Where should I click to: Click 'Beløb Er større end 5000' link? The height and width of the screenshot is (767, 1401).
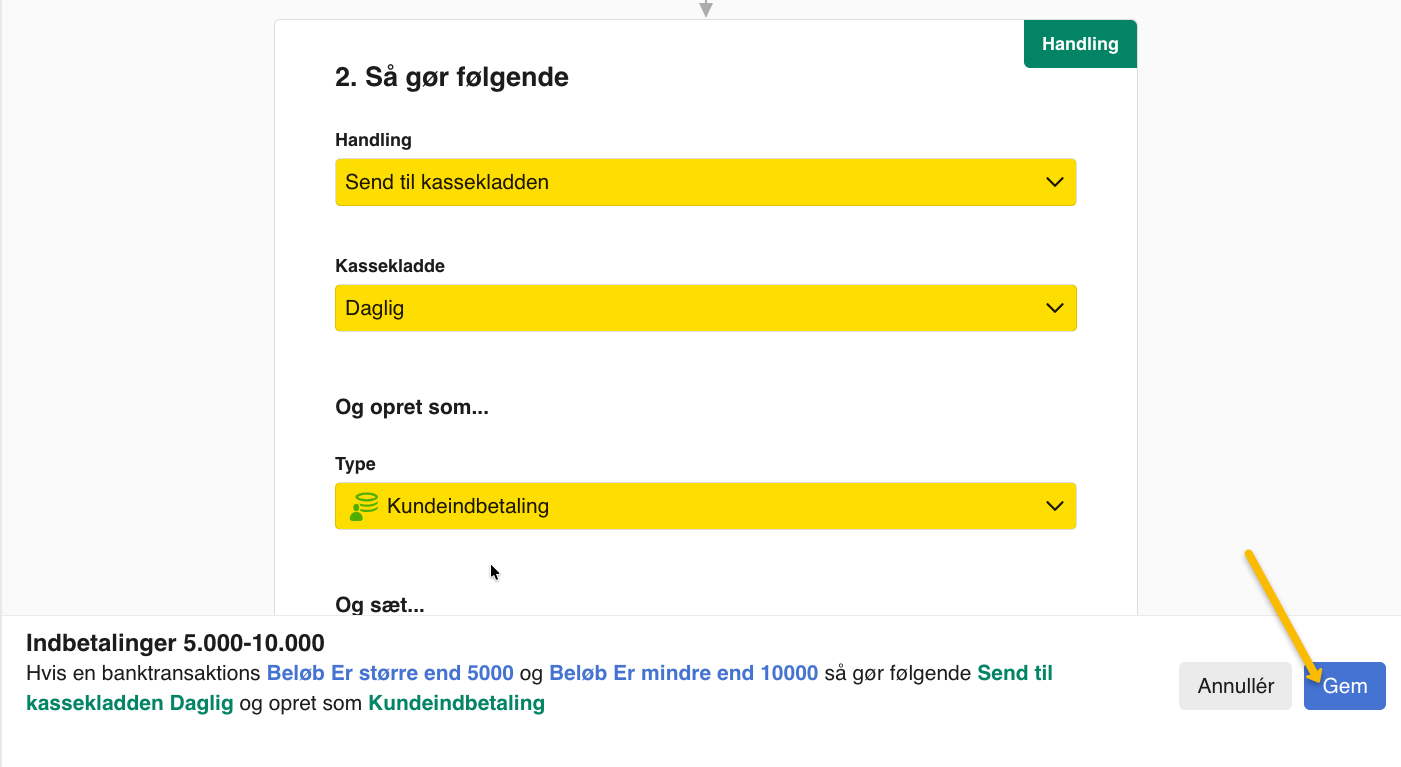tap(390, 673)
